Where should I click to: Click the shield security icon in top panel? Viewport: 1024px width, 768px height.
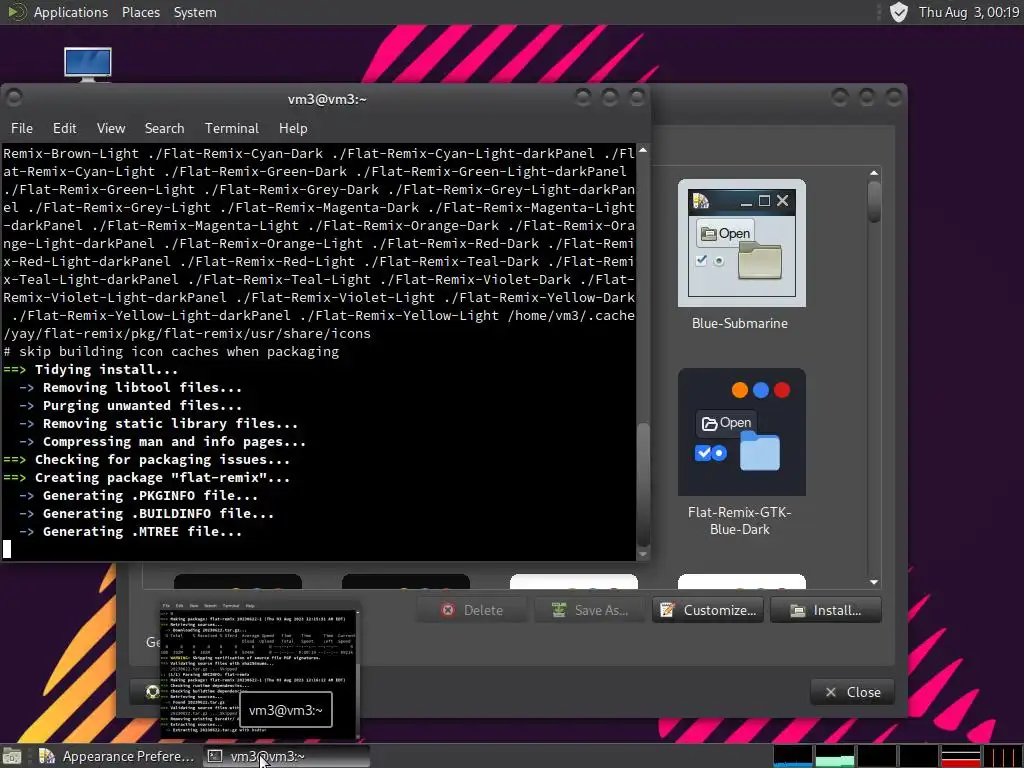click(x=899, y=12)
